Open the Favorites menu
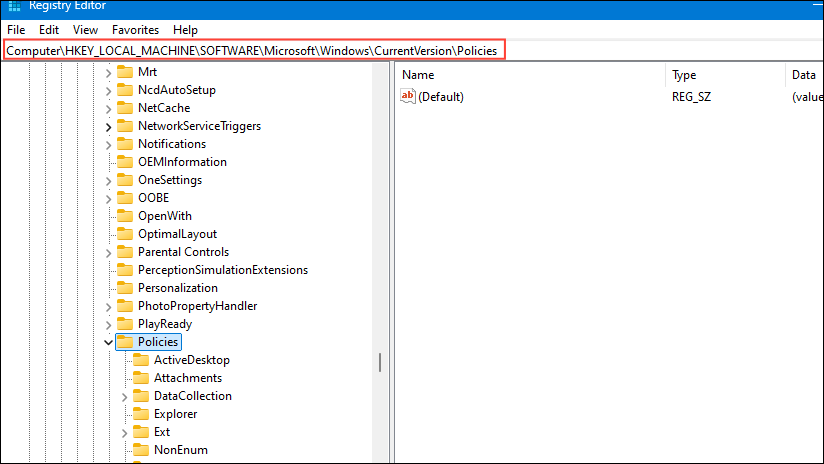 135,30
